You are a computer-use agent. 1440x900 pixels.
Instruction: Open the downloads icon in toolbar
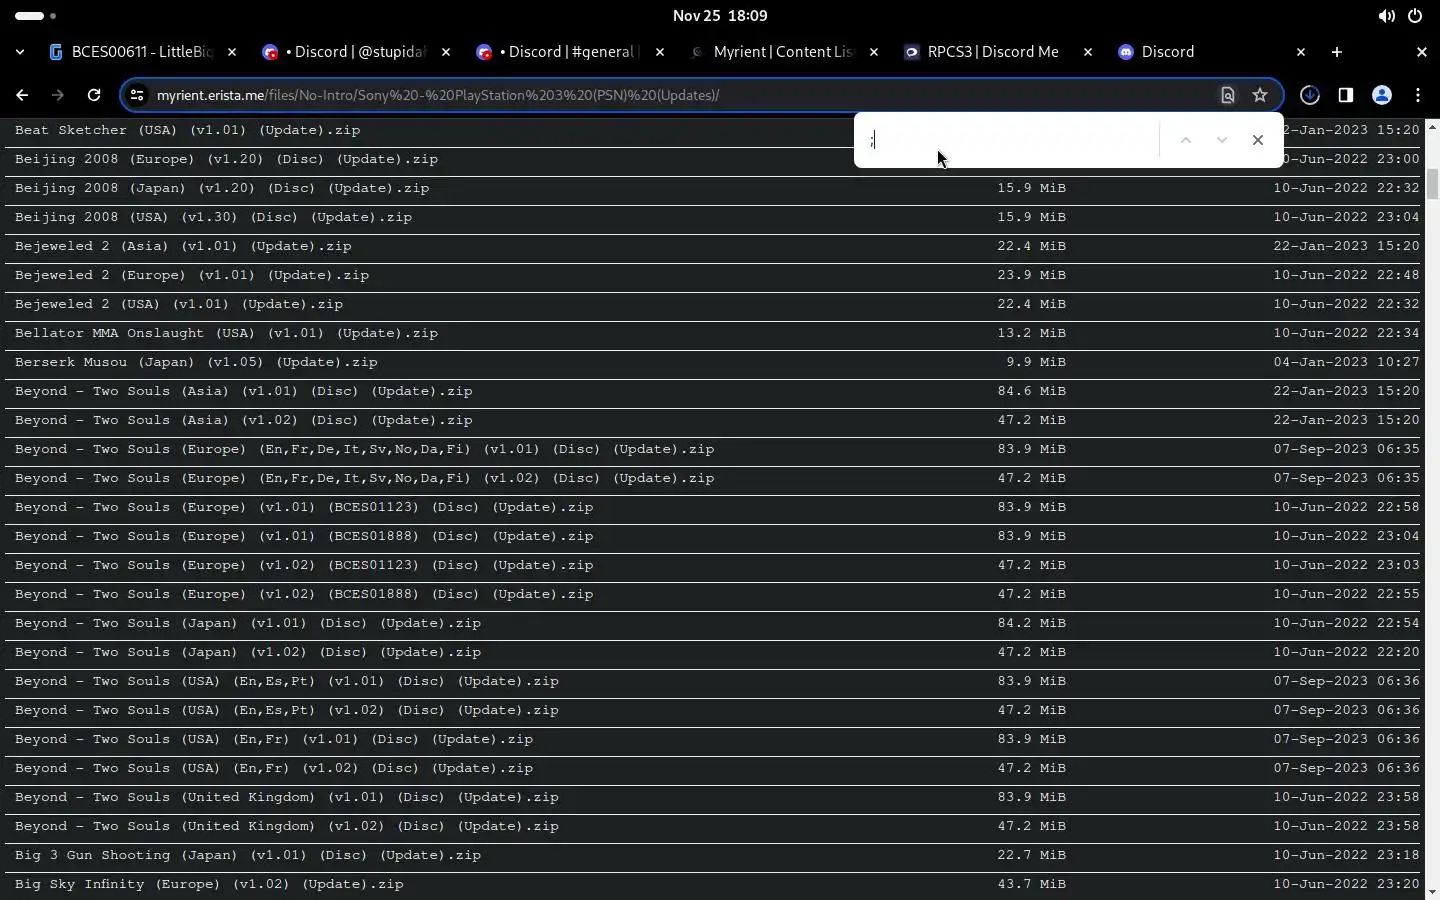pos(1310,95)
